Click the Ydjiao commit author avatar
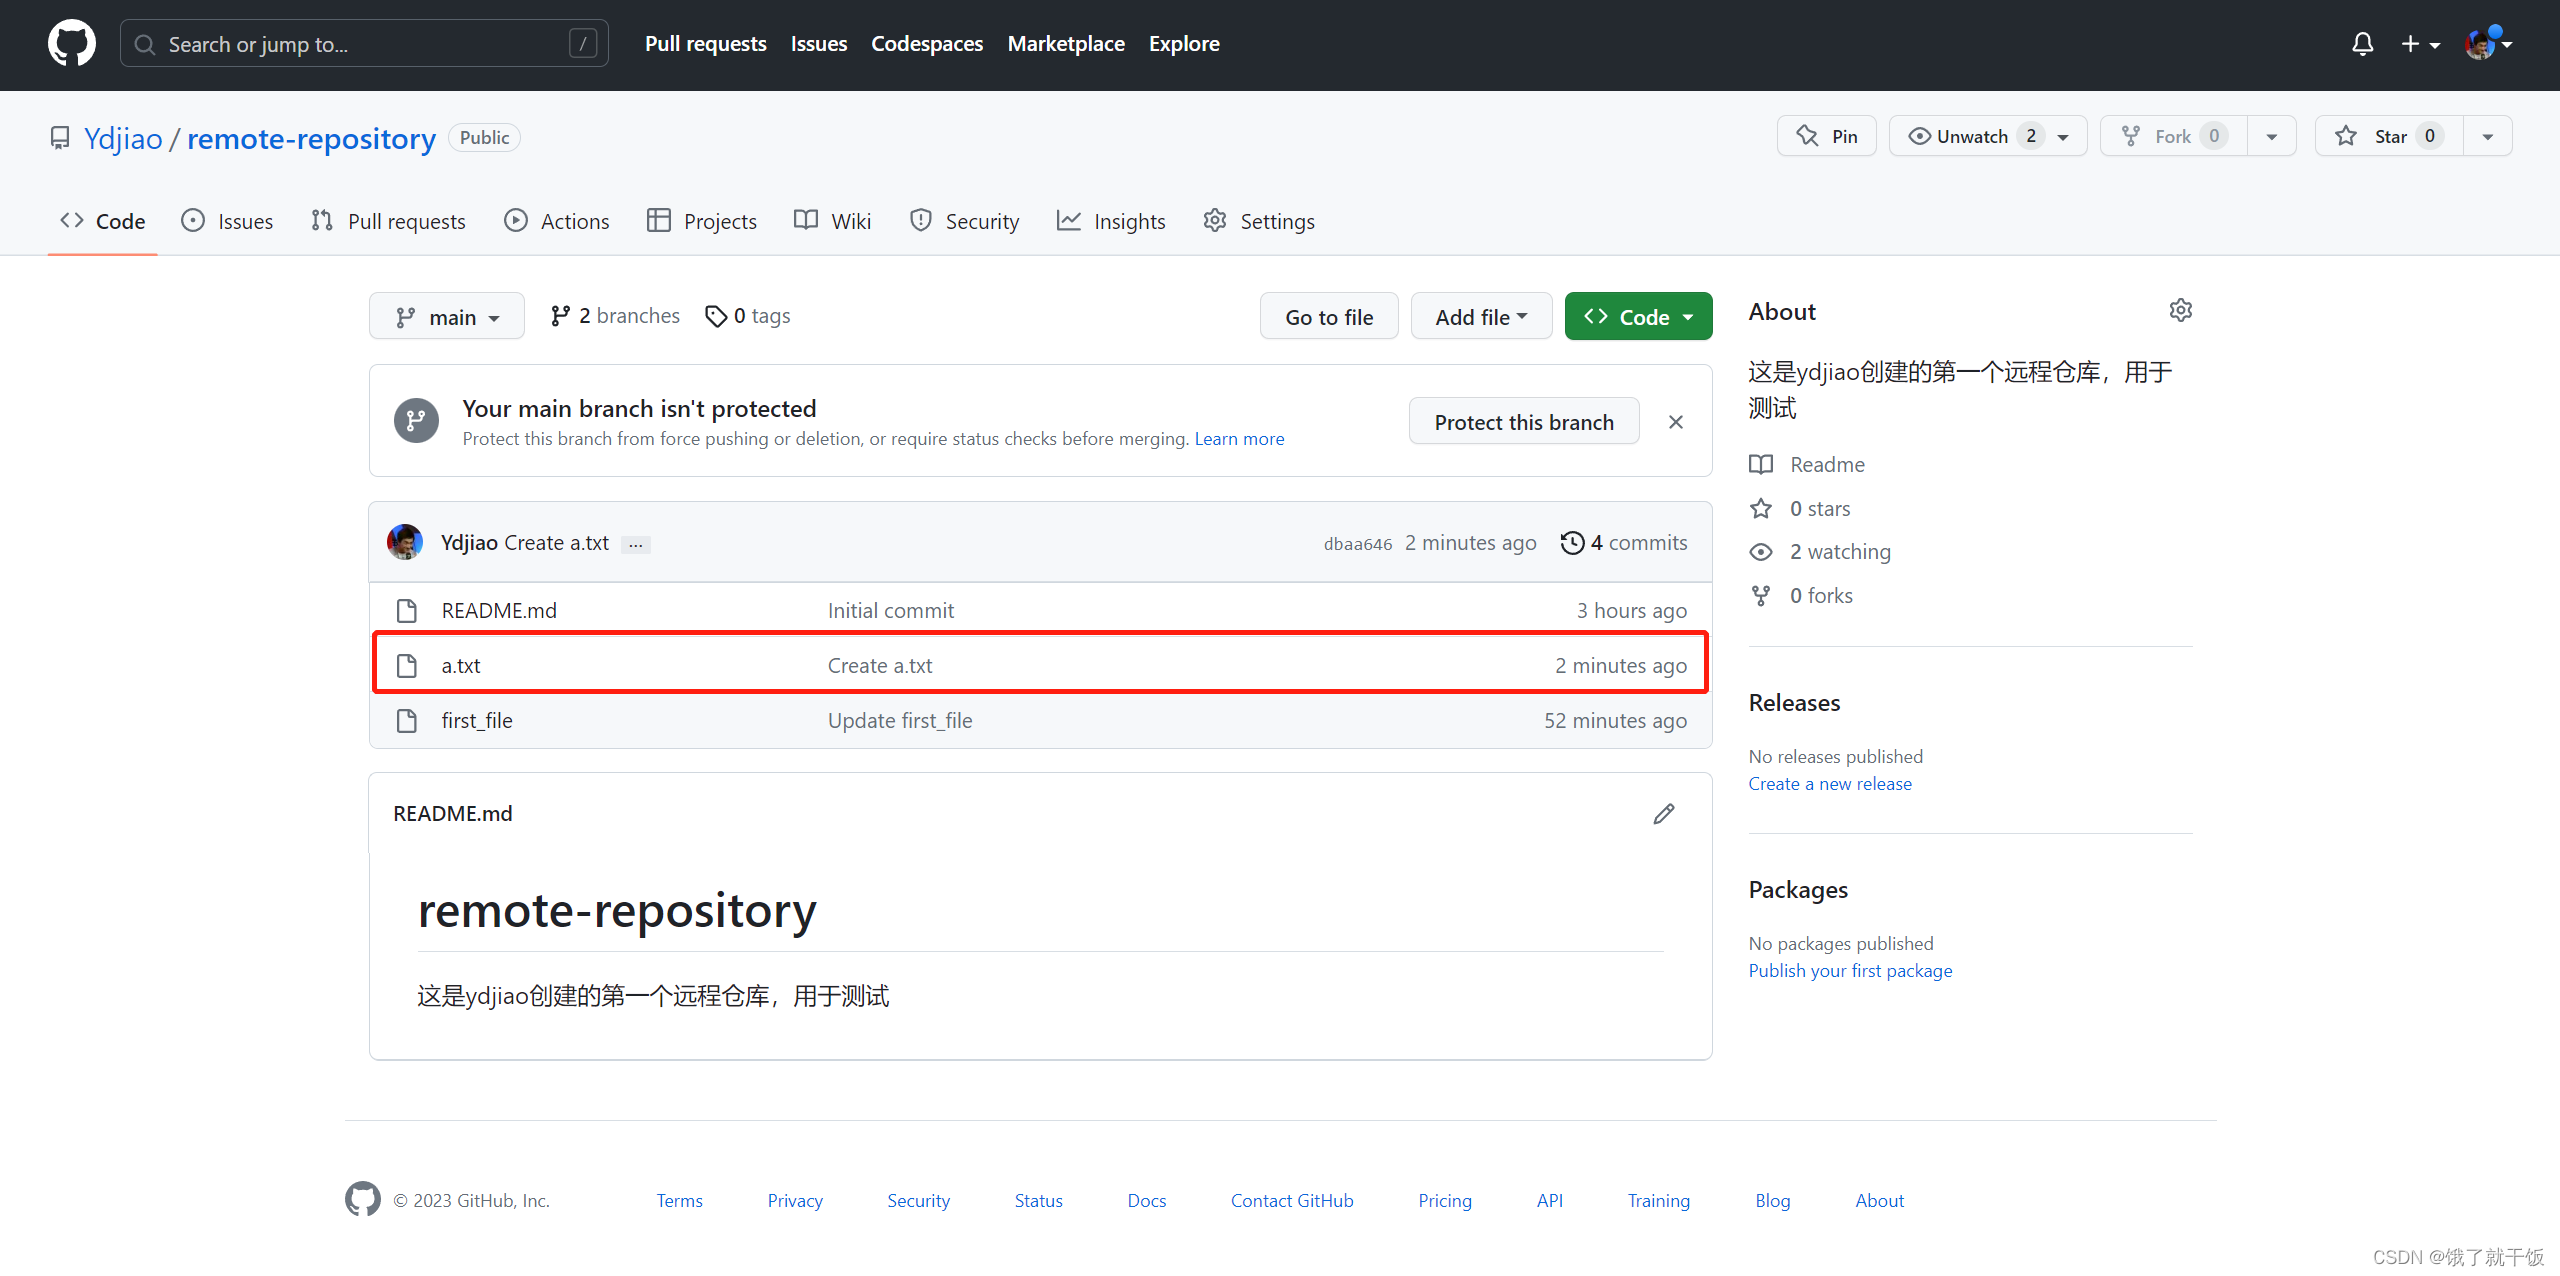2560x1276 pixels. [x=405, y=542]
